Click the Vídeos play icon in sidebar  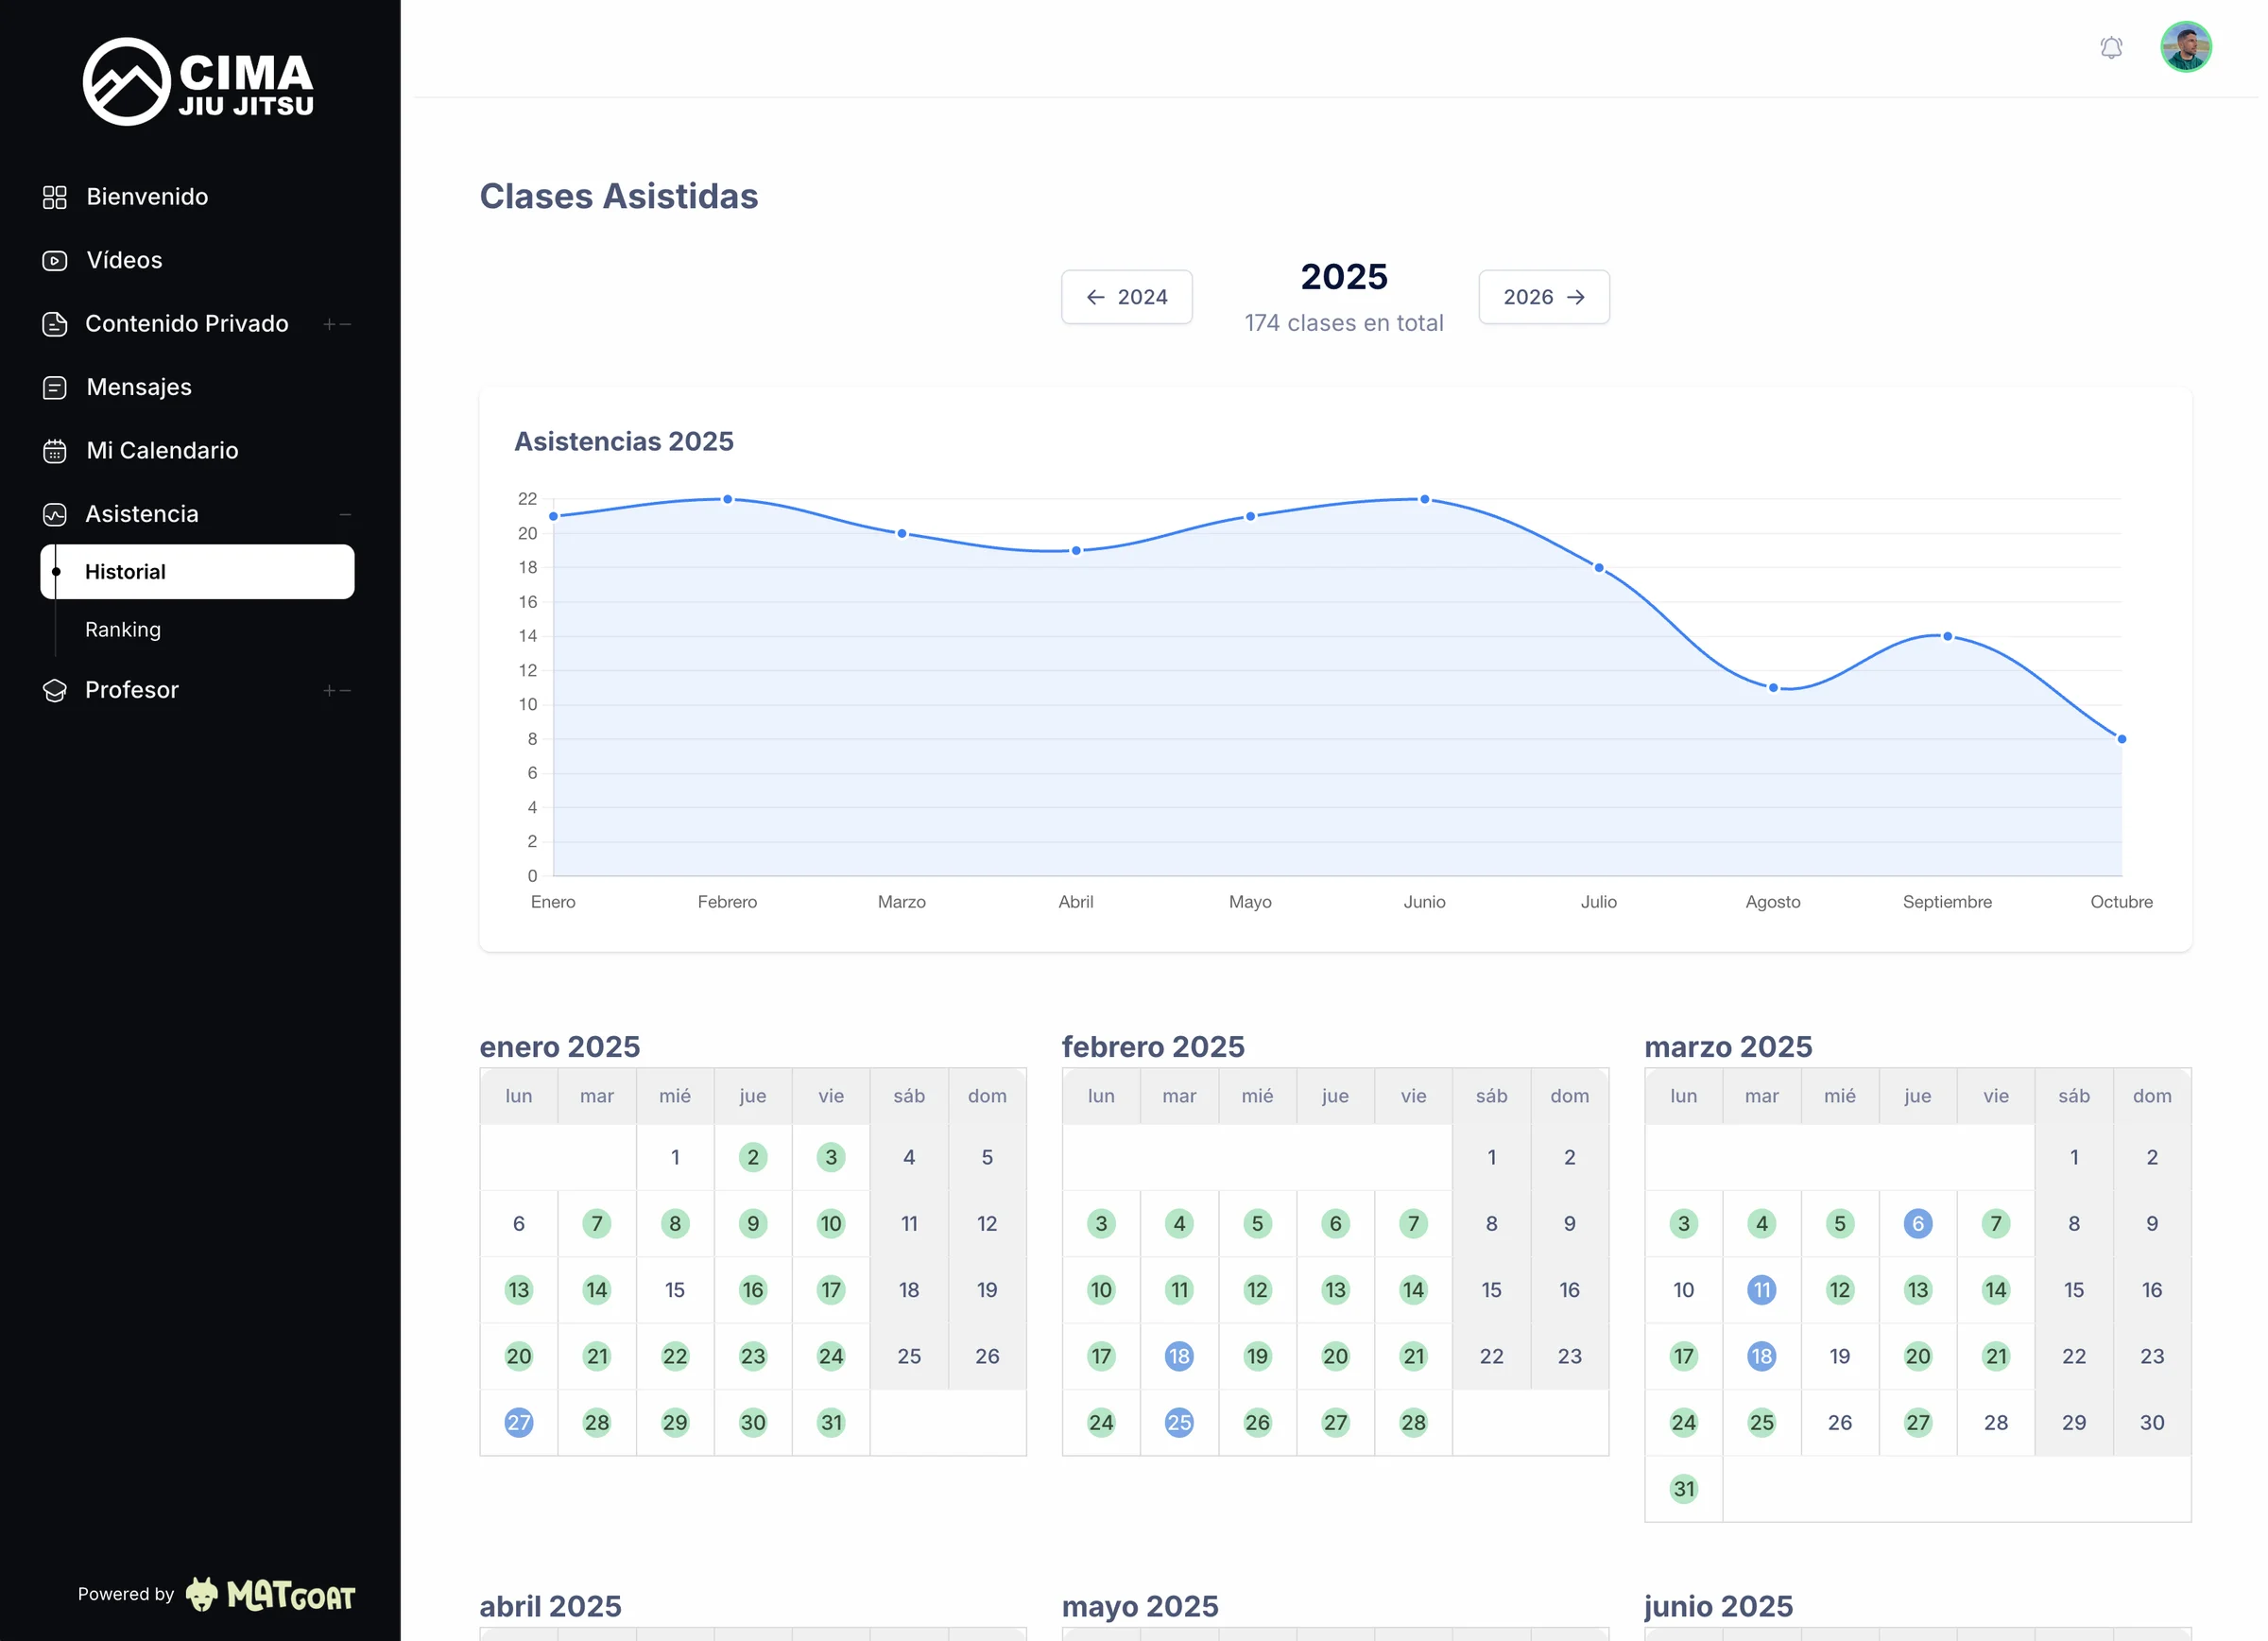click(55, 260)
